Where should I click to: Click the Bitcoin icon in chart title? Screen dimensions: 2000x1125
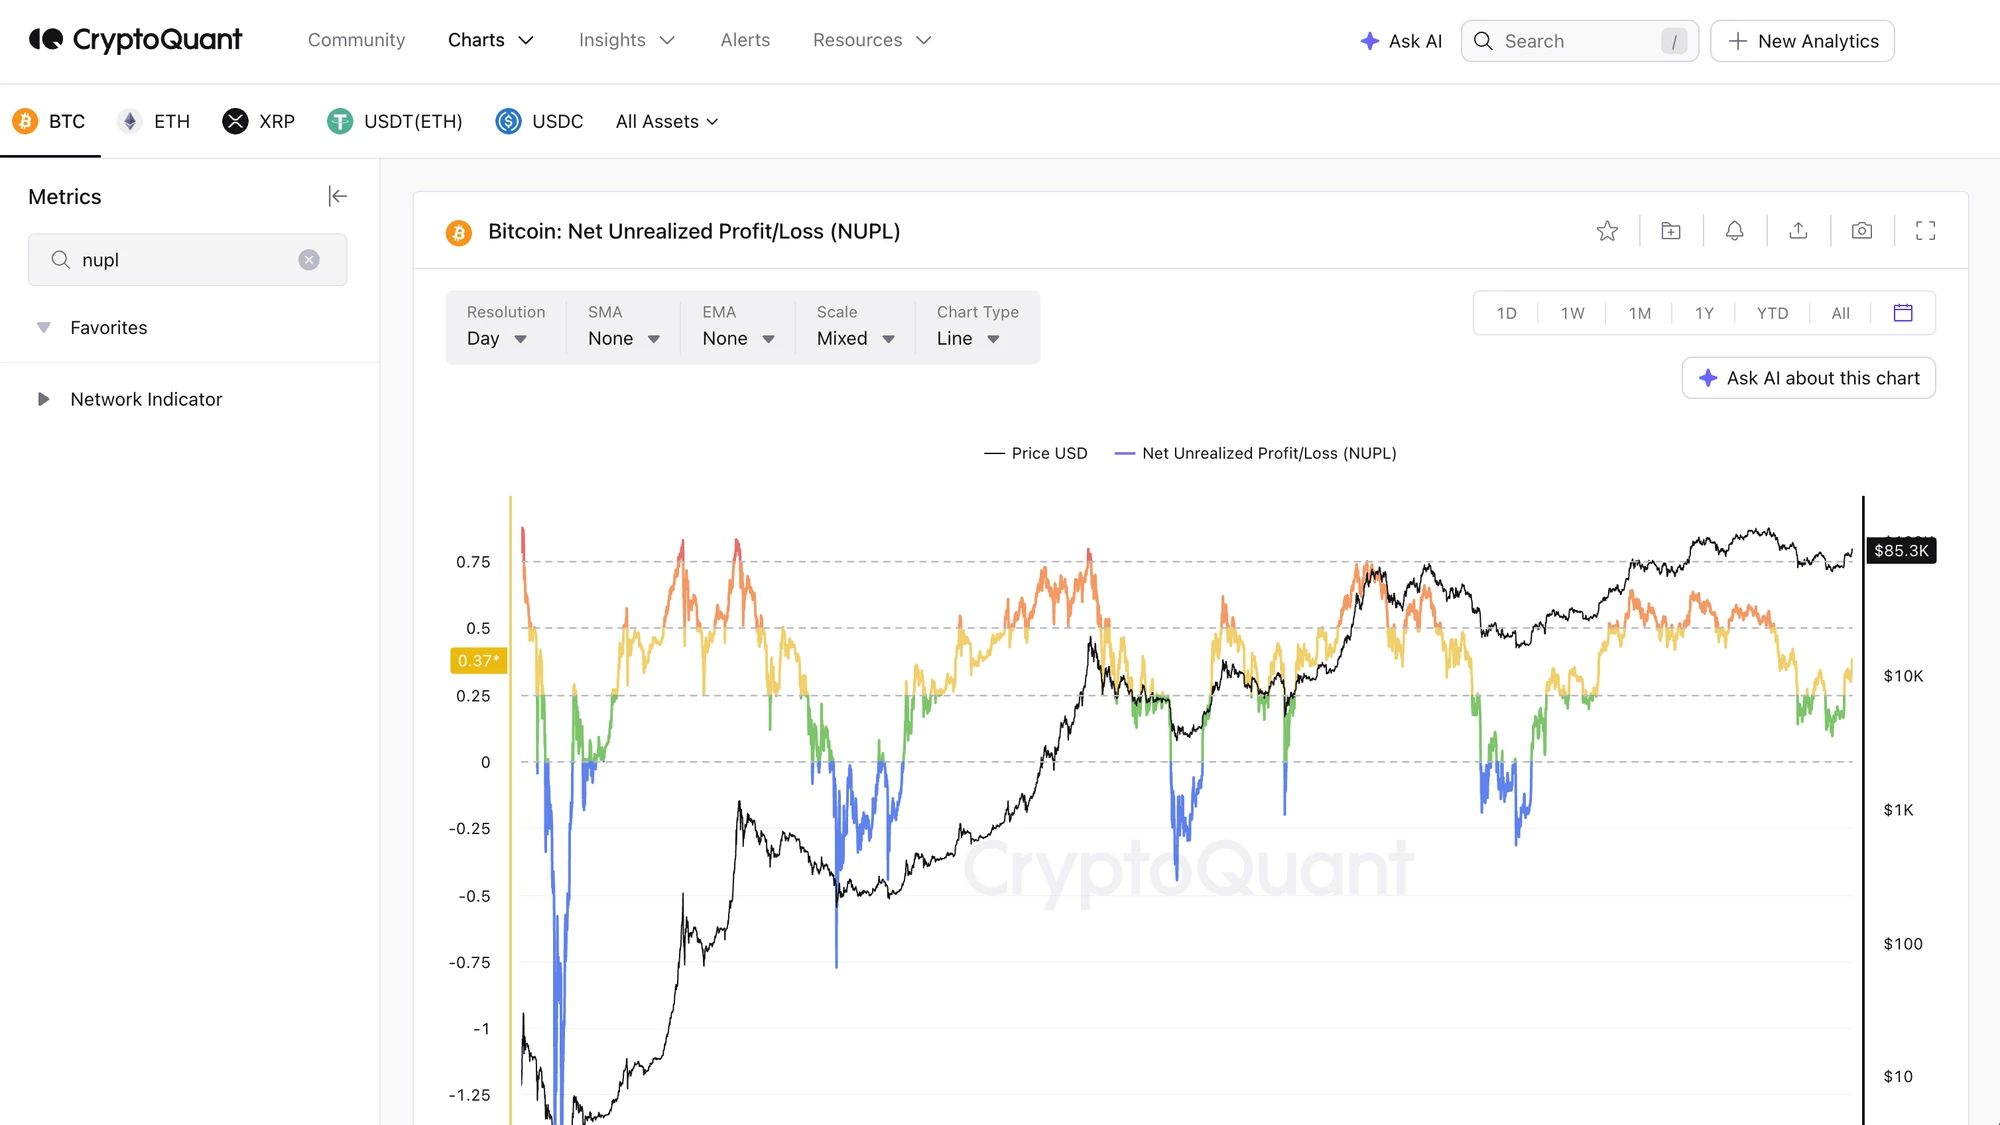(x=459, y=232)
